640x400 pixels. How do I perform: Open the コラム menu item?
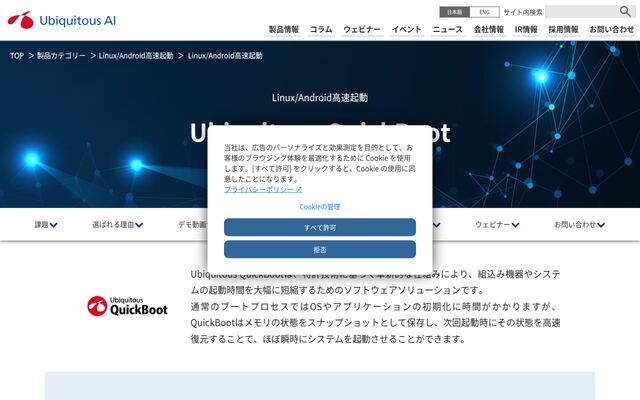pyautogui.click(x=321, y=29)
